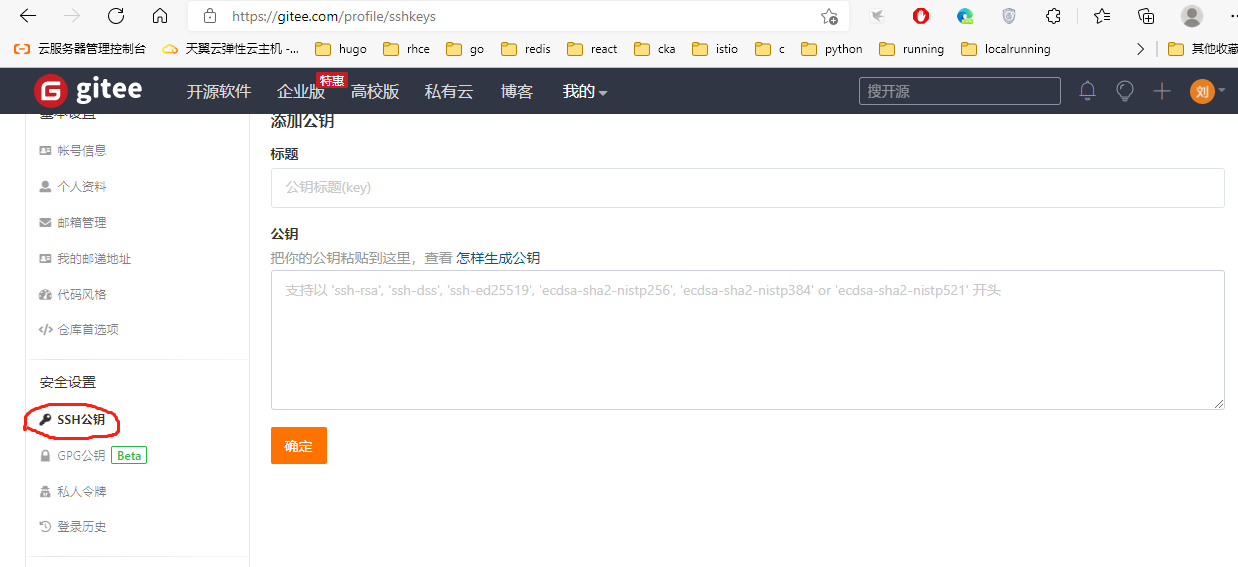Open 仓库首选项 settings
The height and width of the screenshot is (567, 1238).
coord(79,330)
